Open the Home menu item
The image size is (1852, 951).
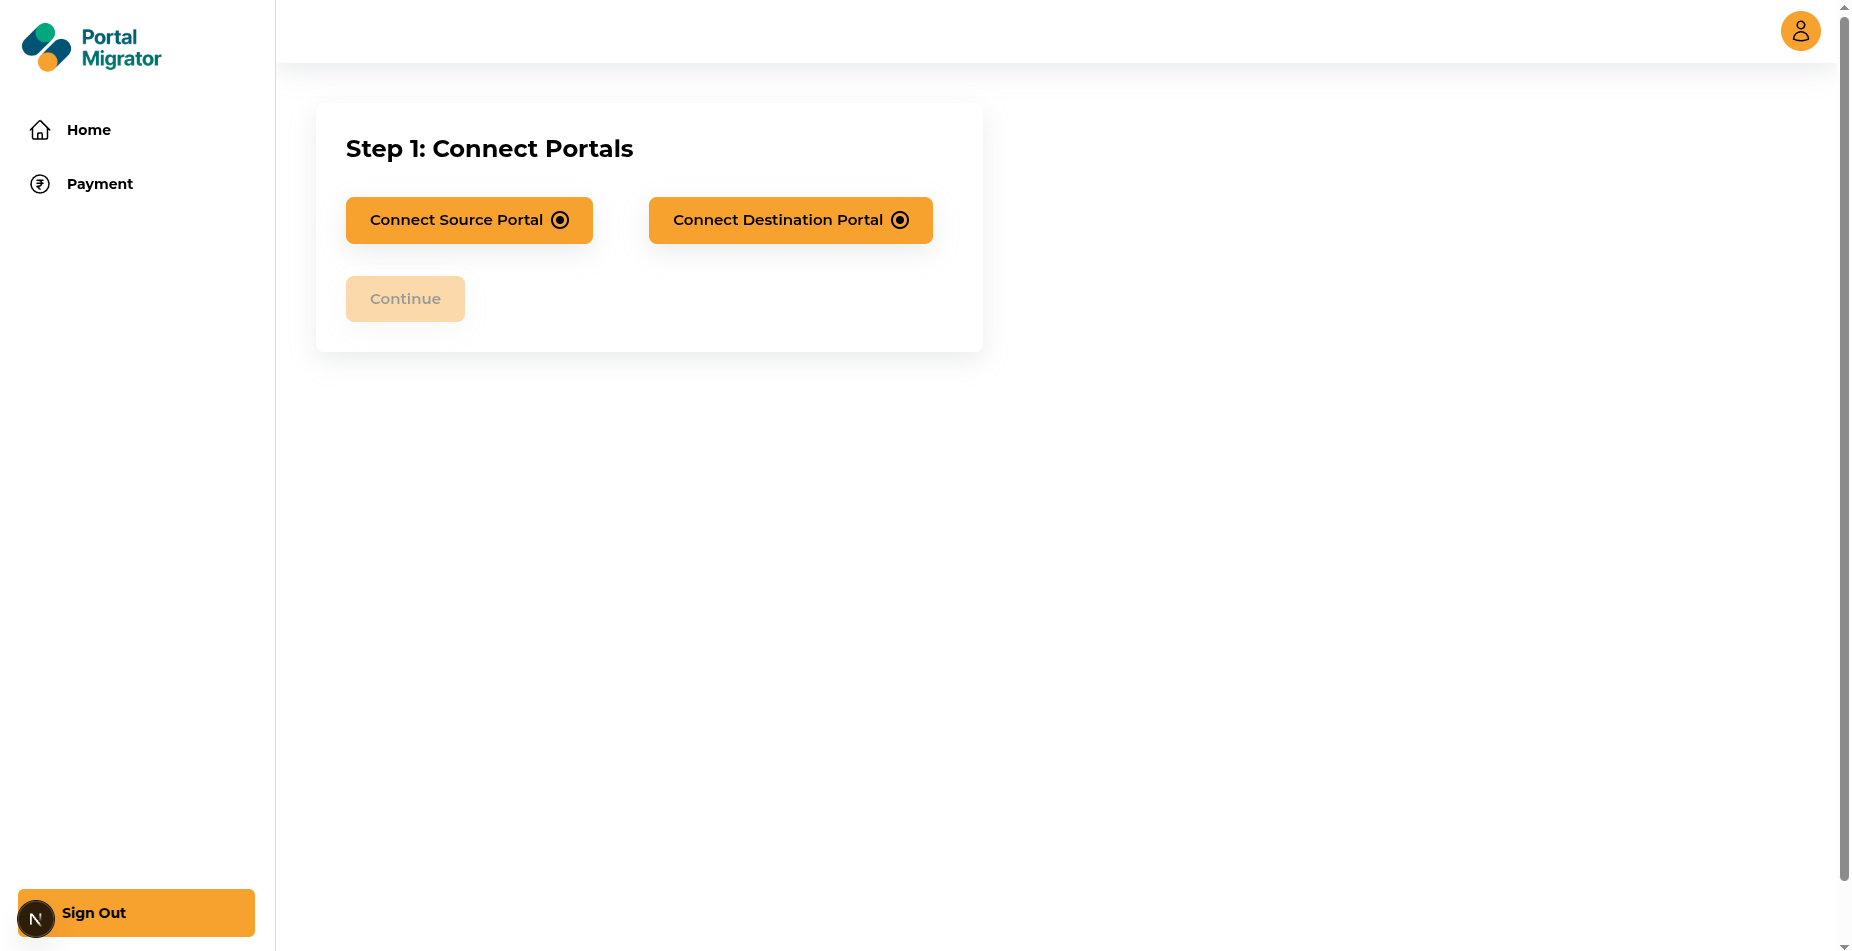(x=88, y=130)
